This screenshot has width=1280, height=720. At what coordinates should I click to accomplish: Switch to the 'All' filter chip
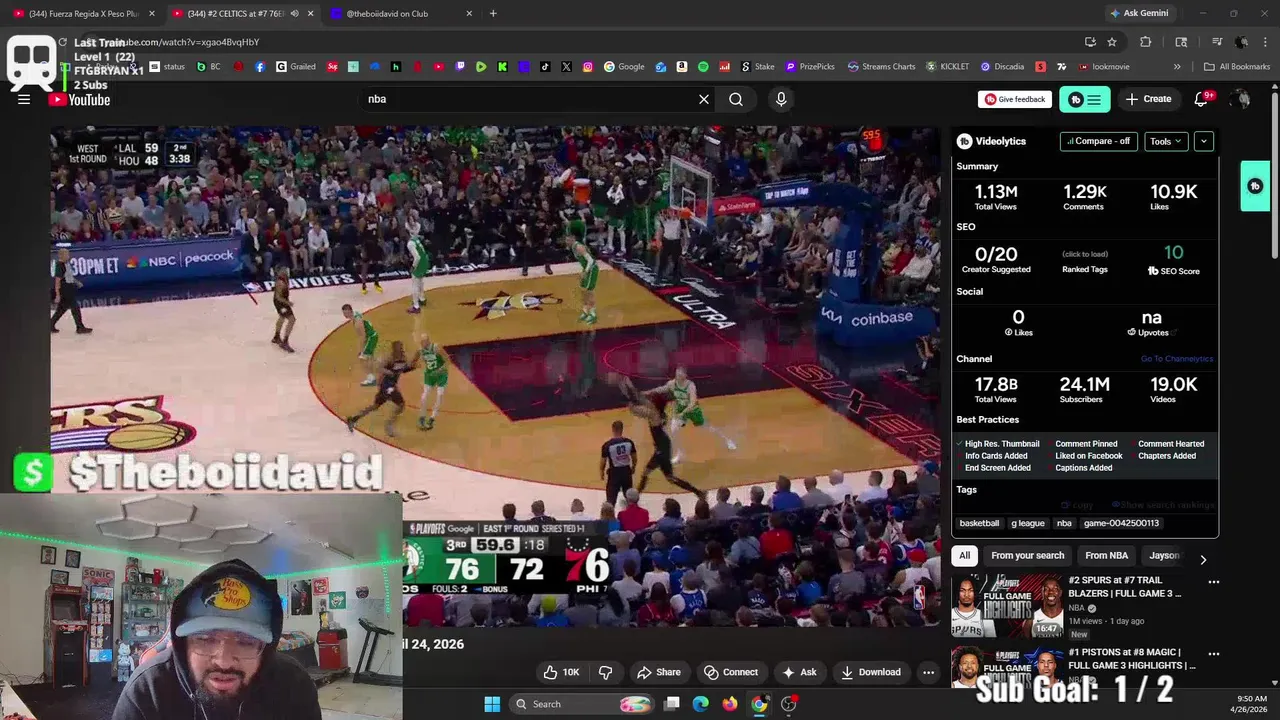coord(964,555)
